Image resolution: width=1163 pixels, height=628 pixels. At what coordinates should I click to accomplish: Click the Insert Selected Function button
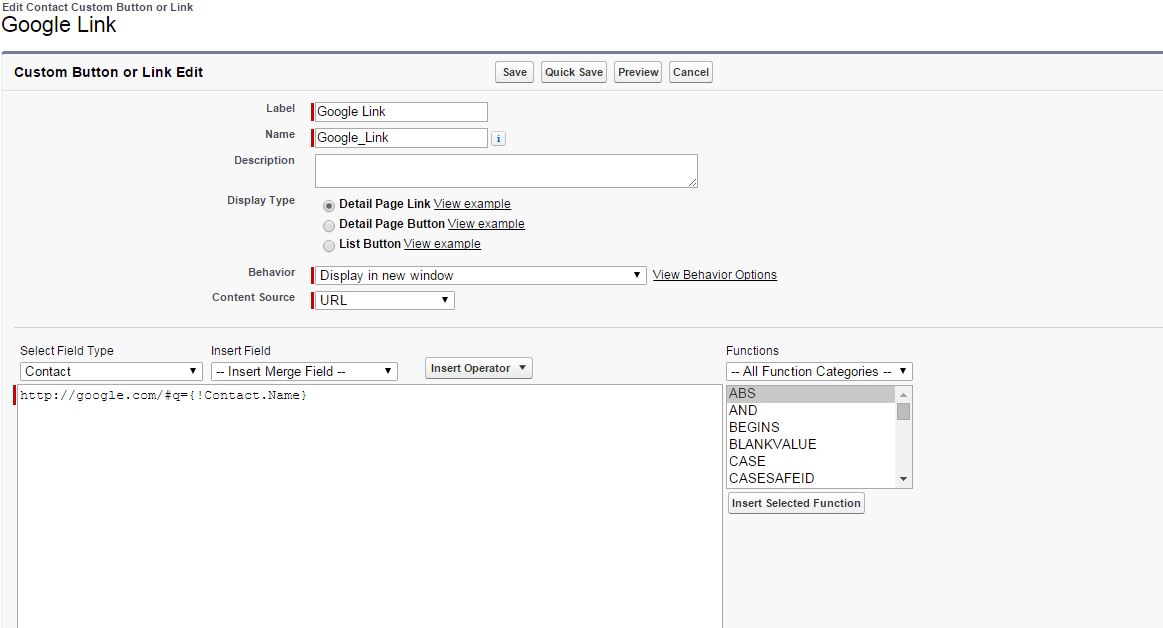[x=796, y=503]
